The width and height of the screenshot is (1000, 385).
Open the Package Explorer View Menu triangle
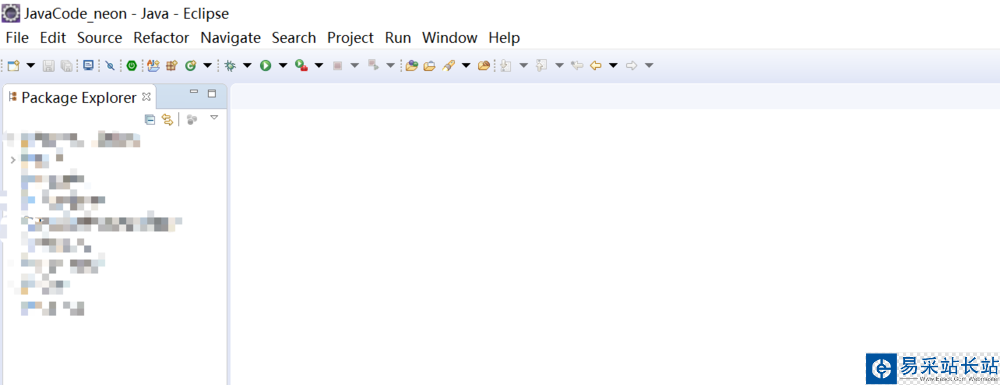pos(214,117)
